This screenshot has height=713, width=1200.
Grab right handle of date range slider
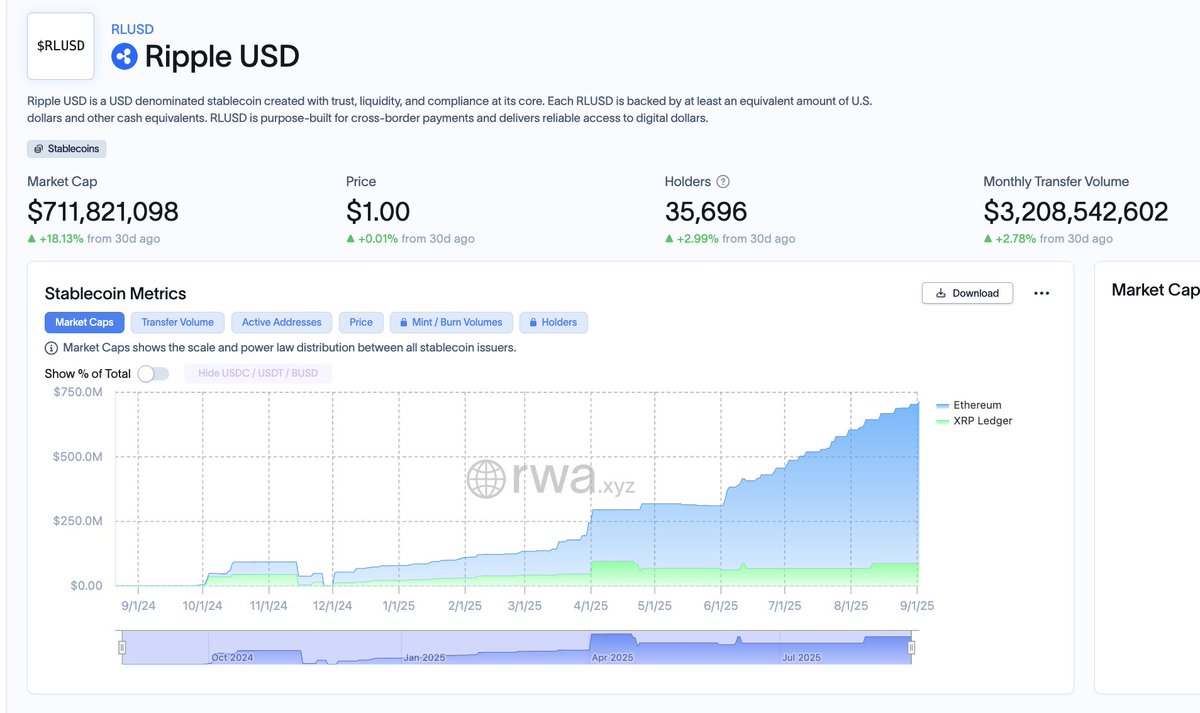point(911,648)
